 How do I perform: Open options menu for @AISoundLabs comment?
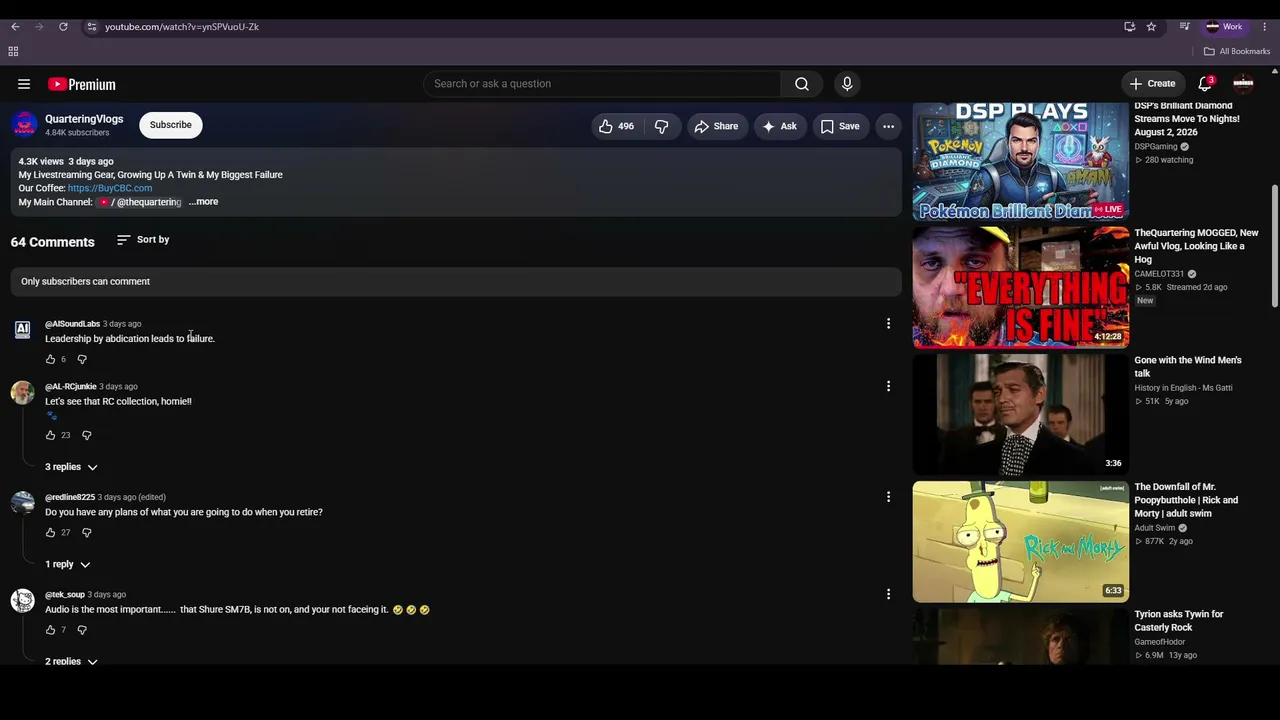pos(888,323)
